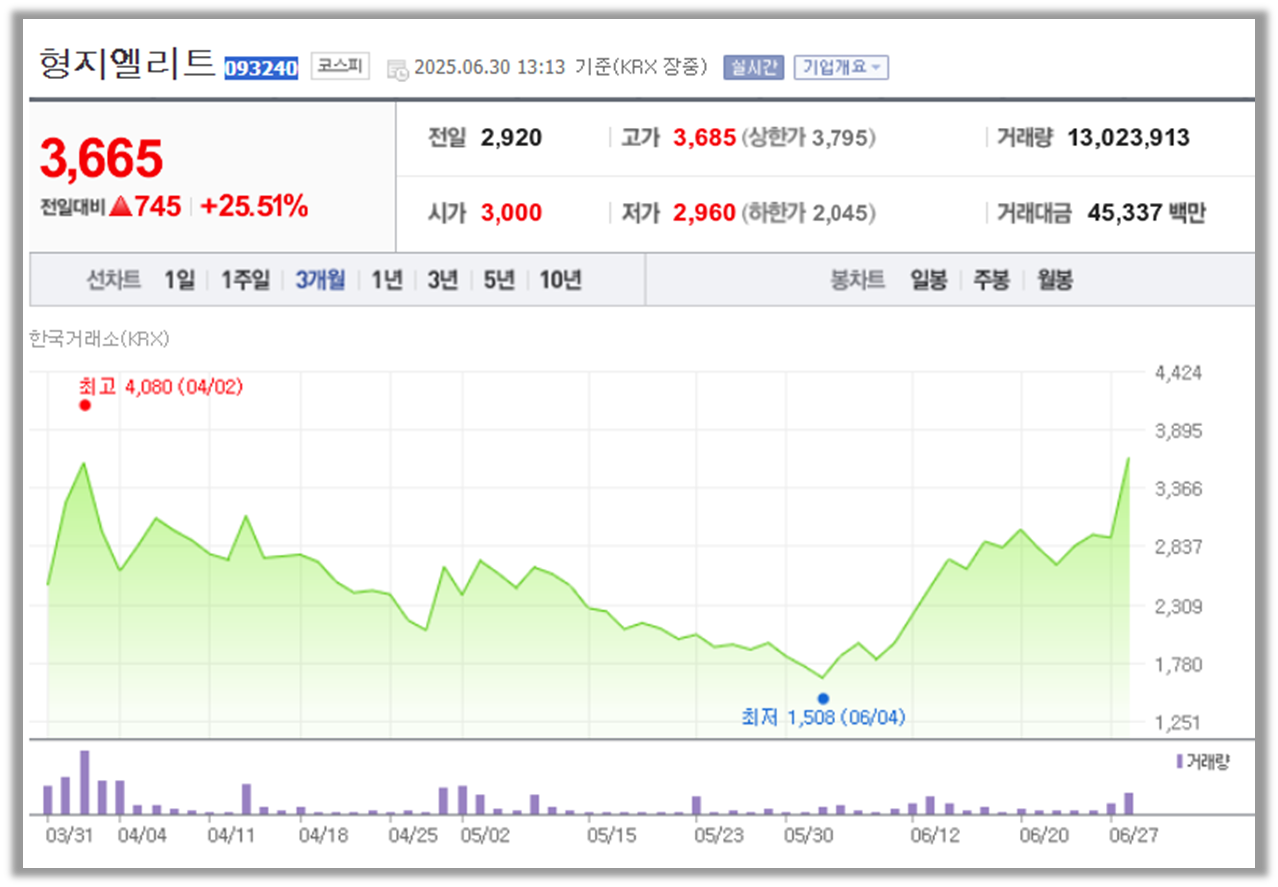Toggle the 실시간 real-time button
The height and width of the screenshot is (887, 1278).
tap(753, 68)
